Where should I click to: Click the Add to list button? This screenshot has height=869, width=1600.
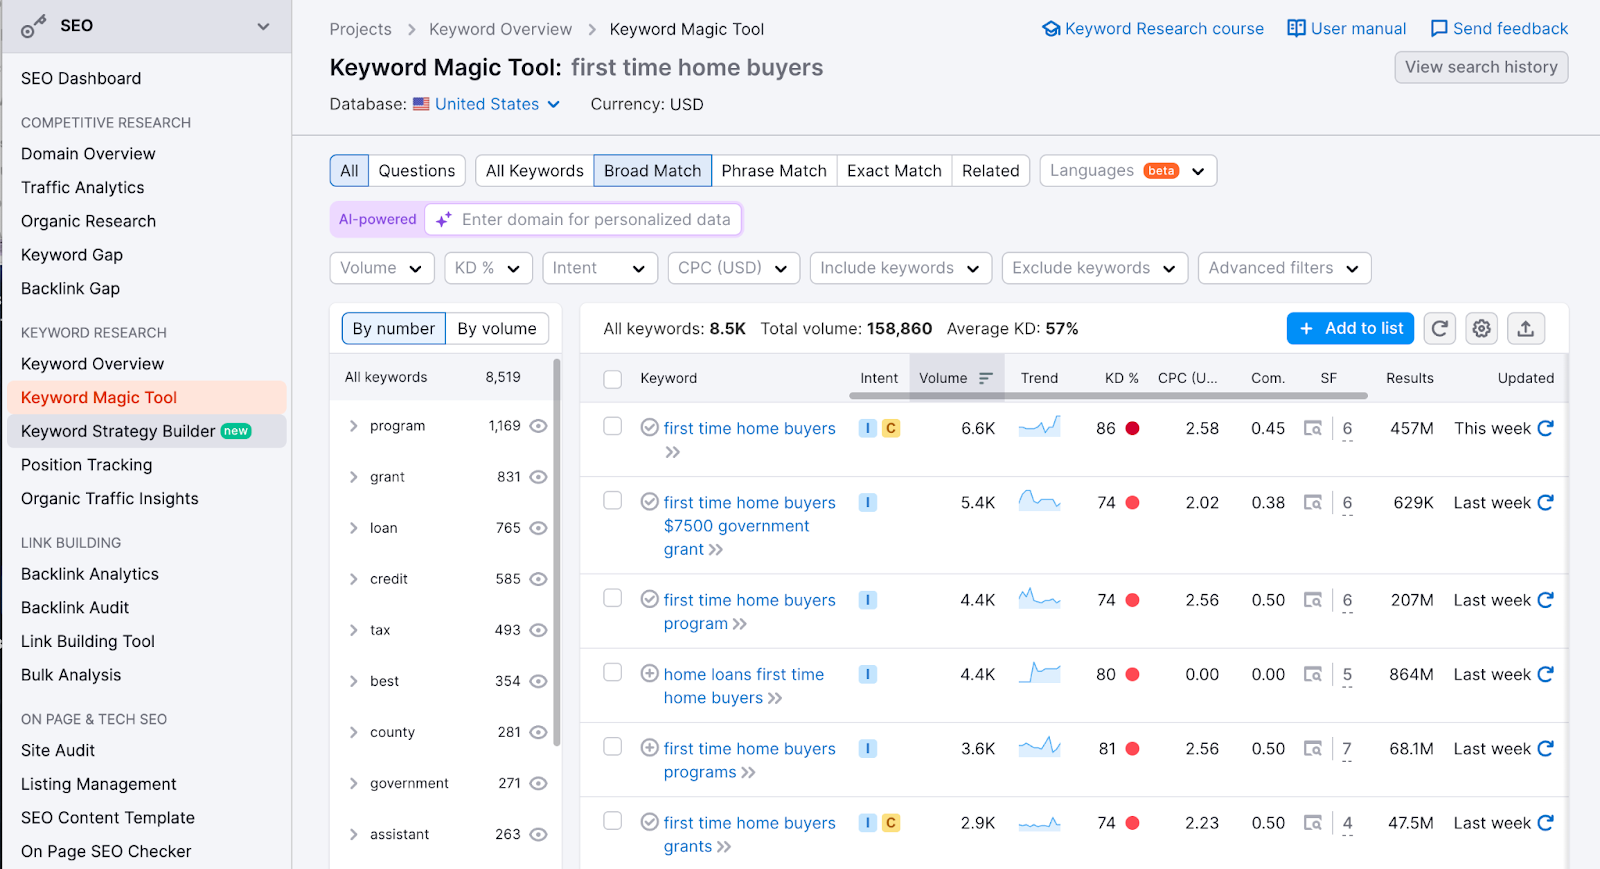(x=1350, y=328)
